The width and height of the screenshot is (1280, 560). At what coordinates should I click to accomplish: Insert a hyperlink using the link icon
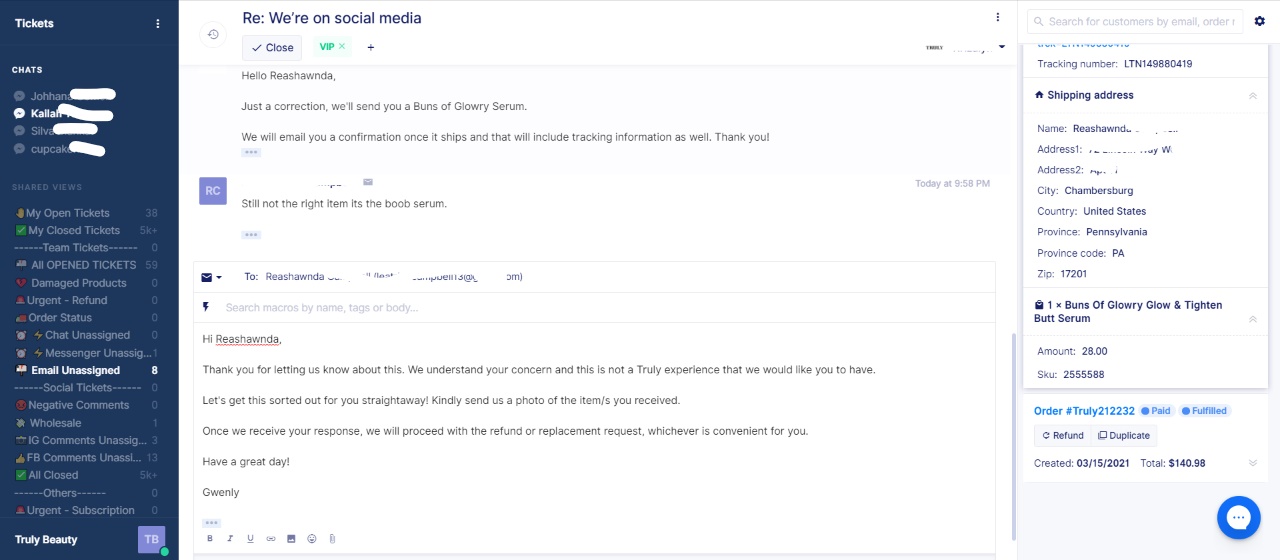click(270, 539)
